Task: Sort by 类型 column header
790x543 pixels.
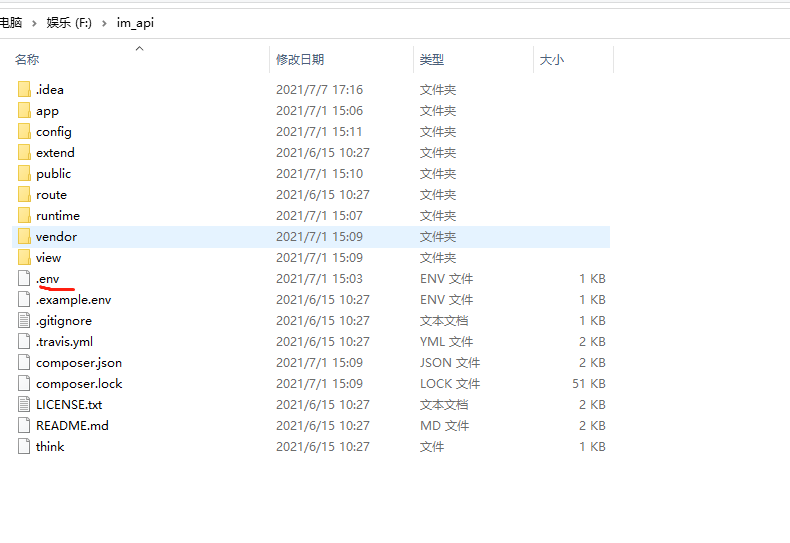Action: pyautogui.click(x=432, y=59)
